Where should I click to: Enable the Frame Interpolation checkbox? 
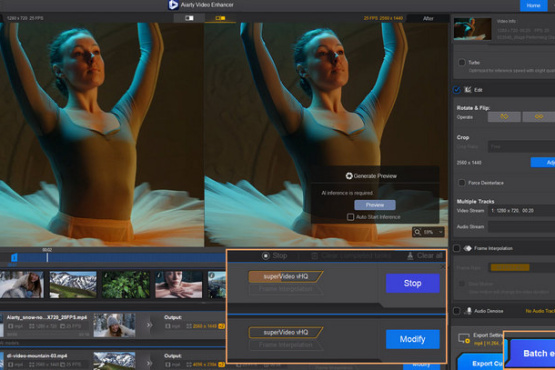pos(457,248)
